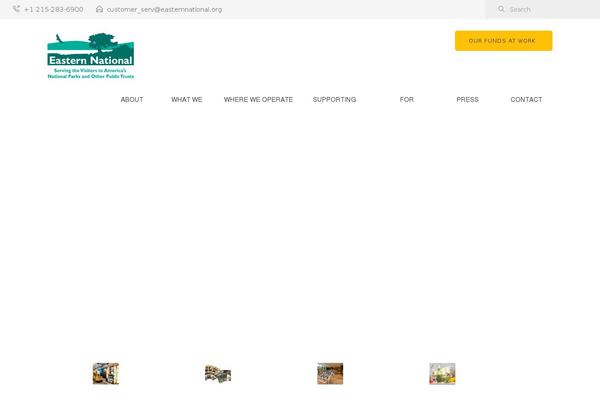Open customer_serv@easternnational.org email link
Screen dimensions: 600x400
pos(164,9)
